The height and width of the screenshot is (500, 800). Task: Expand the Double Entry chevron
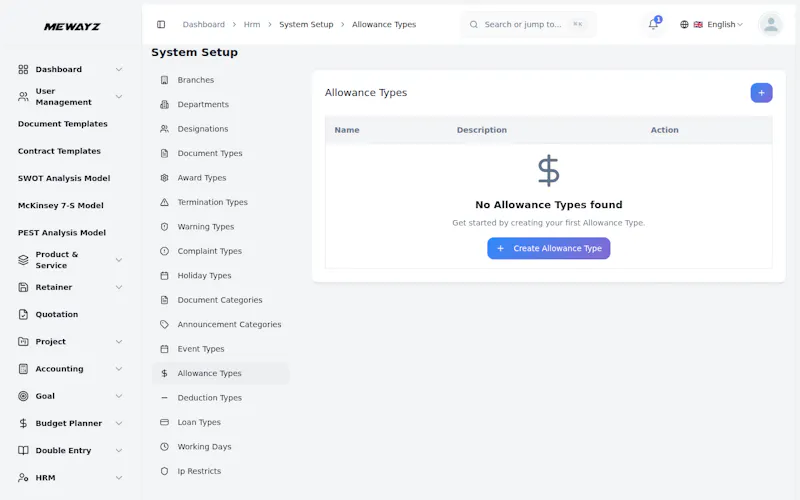[119, 451]
